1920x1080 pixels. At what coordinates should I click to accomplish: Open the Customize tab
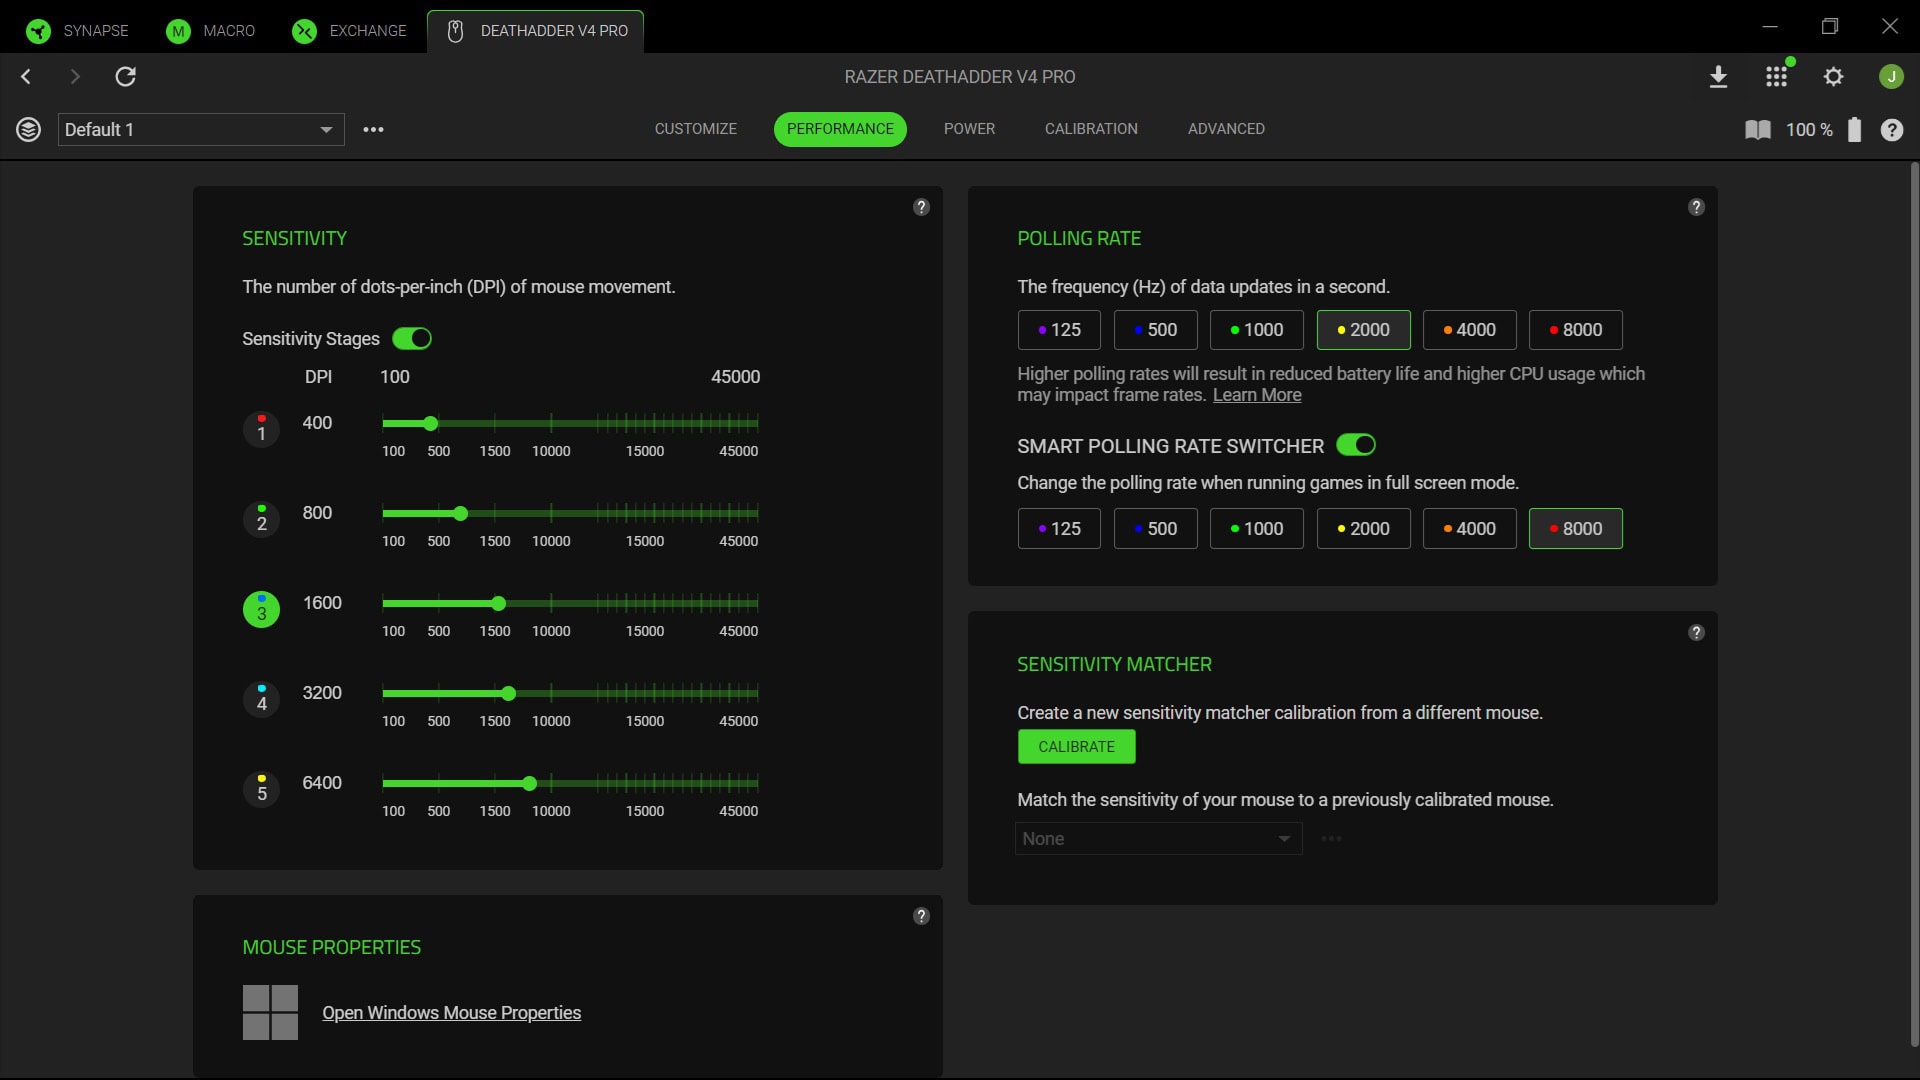695,129
